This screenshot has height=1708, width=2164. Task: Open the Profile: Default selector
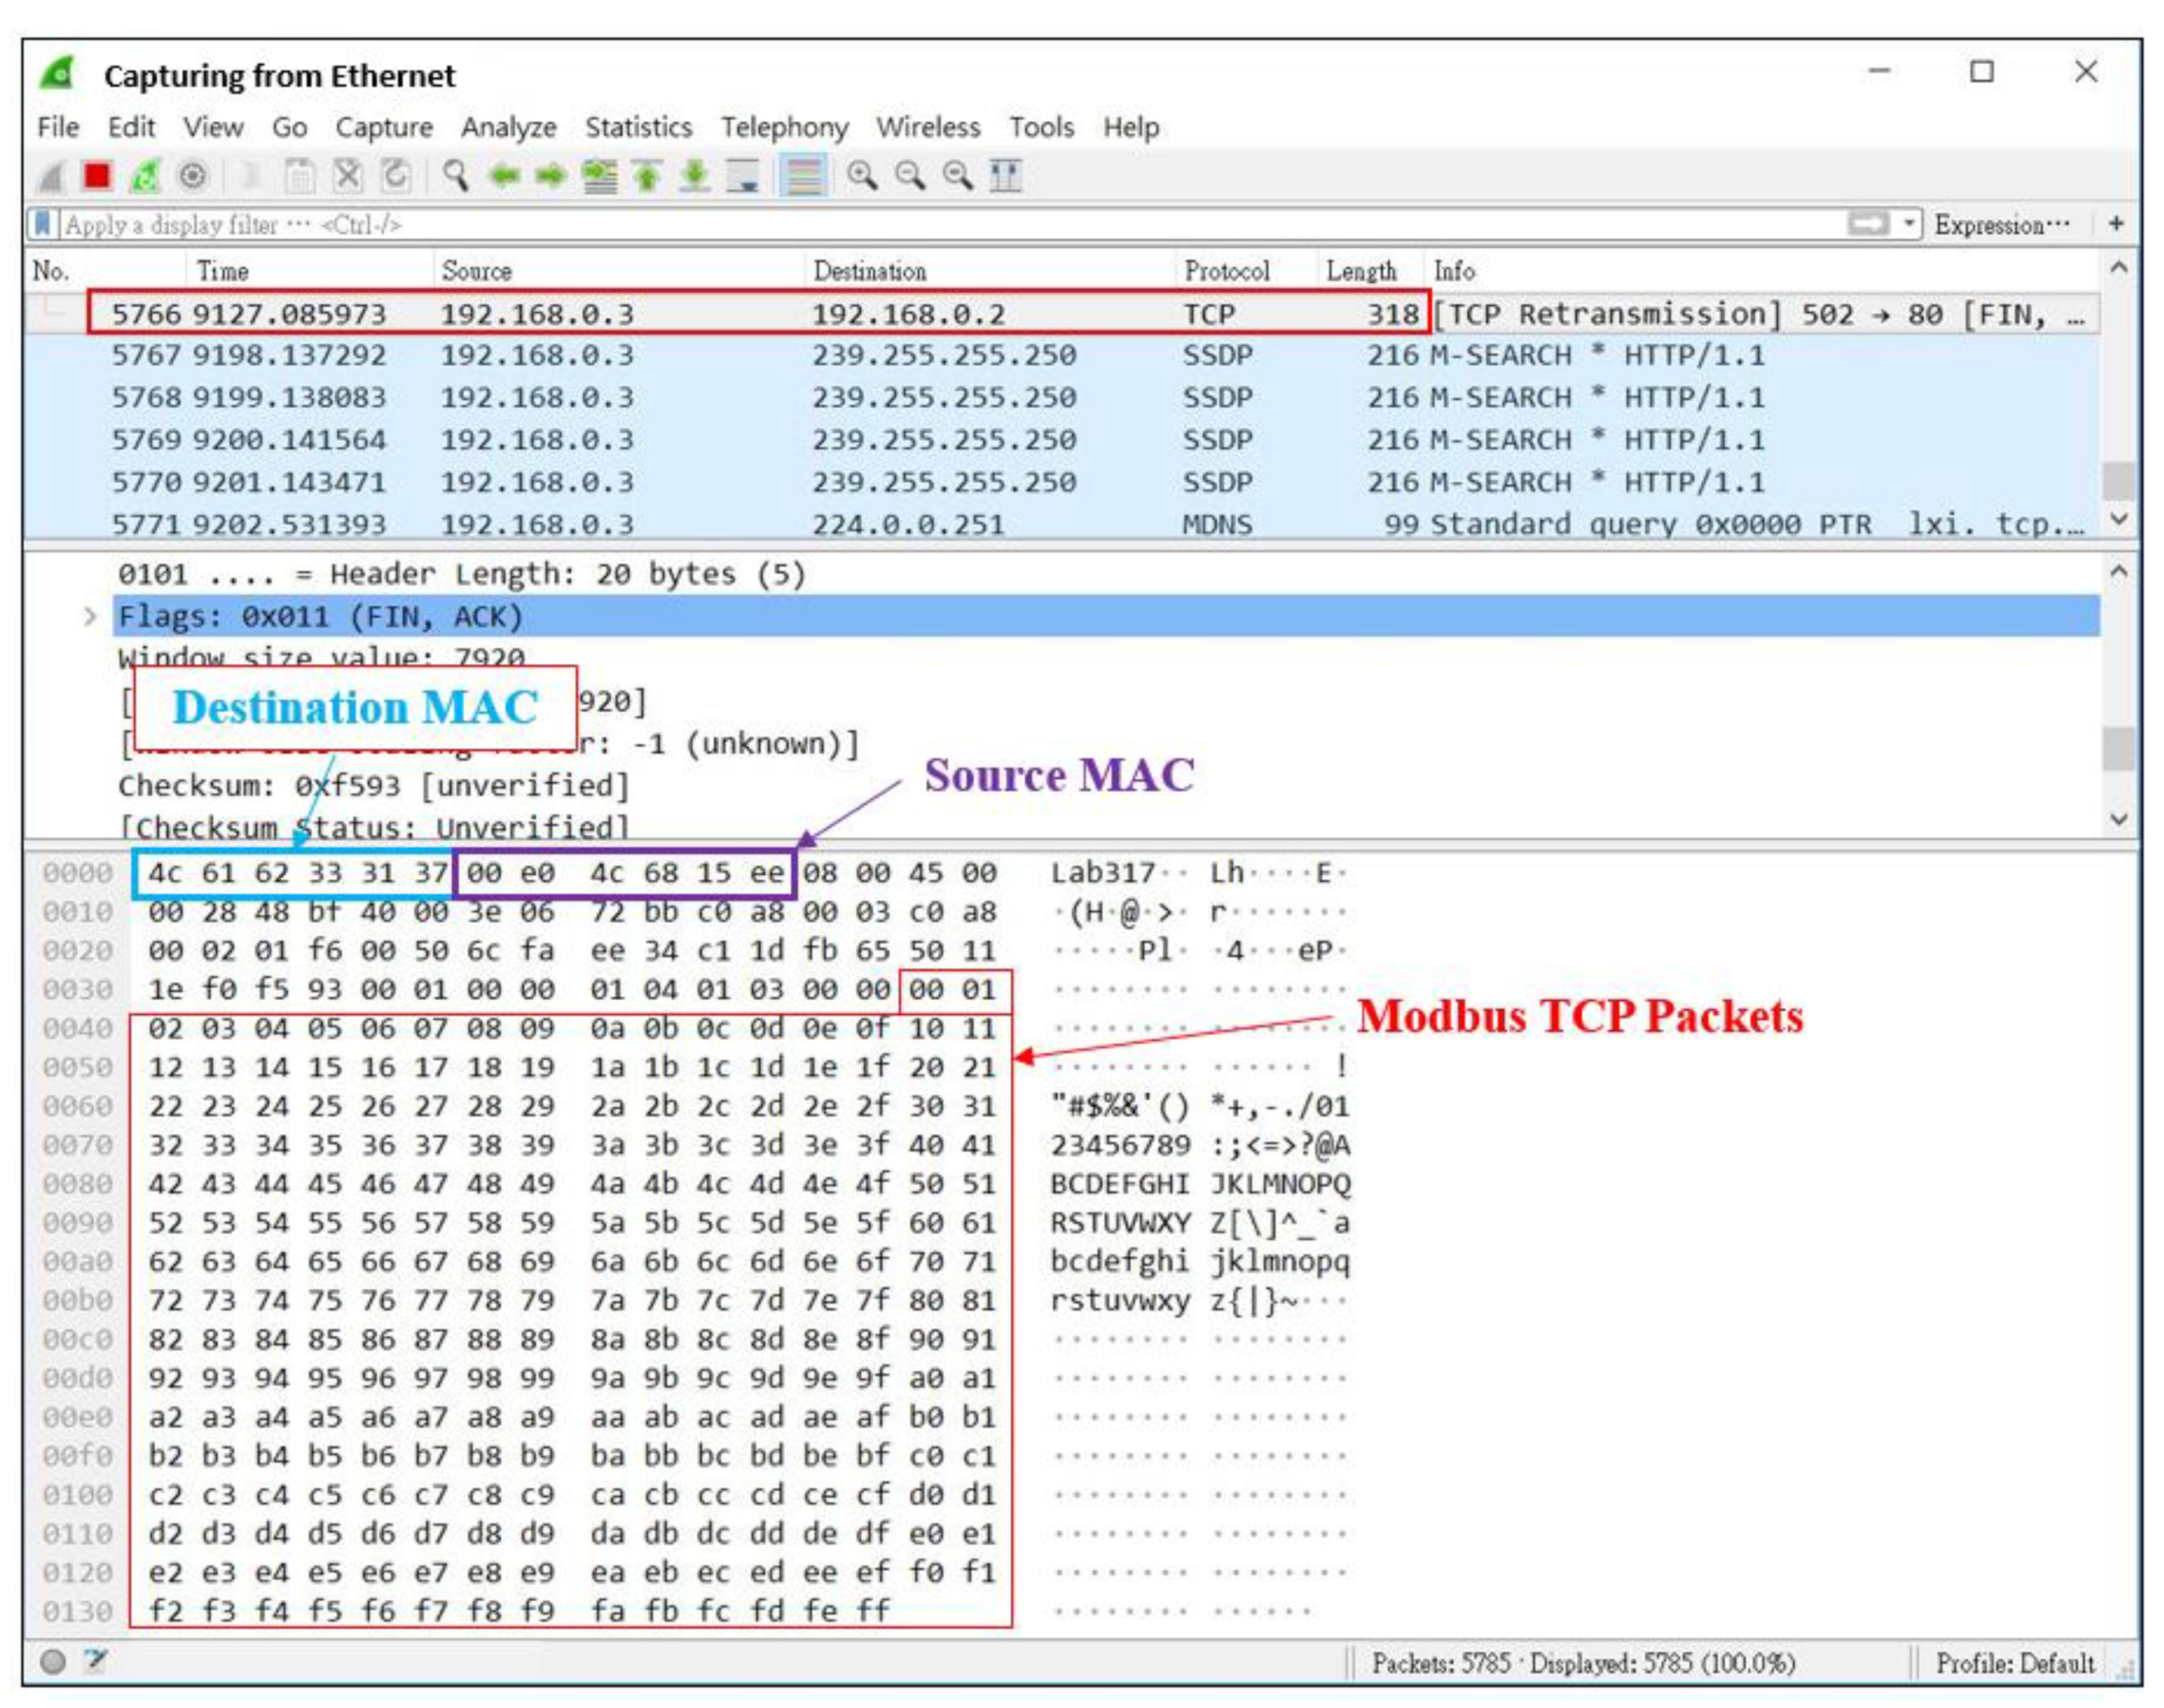coord(2014,1663)
